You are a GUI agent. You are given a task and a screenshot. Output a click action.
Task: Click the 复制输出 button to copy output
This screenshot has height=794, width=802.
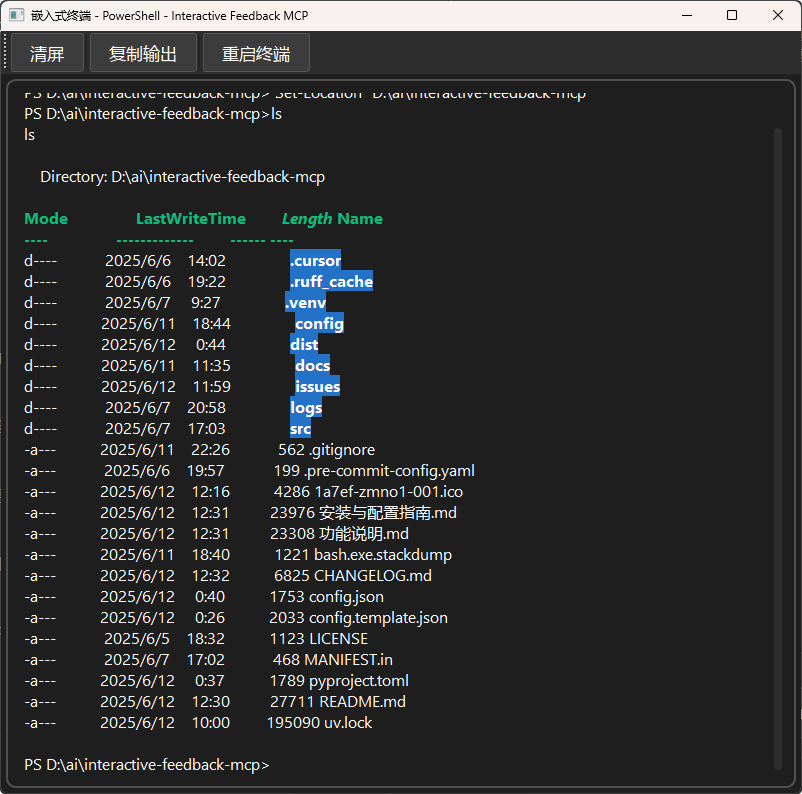coord(142,52)
